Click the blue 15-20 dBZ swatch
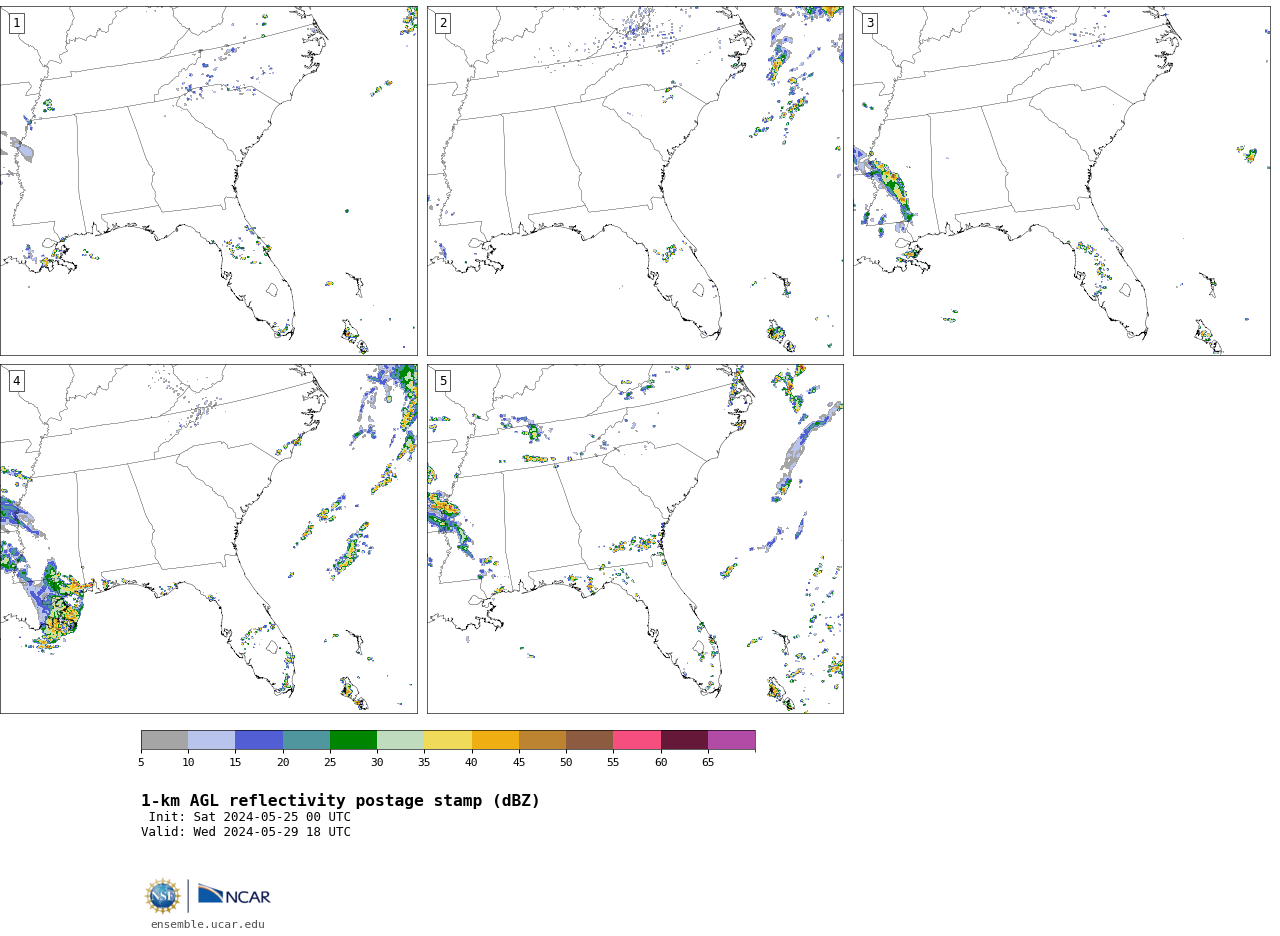1280x936 pixels. [x=259, y=740]
